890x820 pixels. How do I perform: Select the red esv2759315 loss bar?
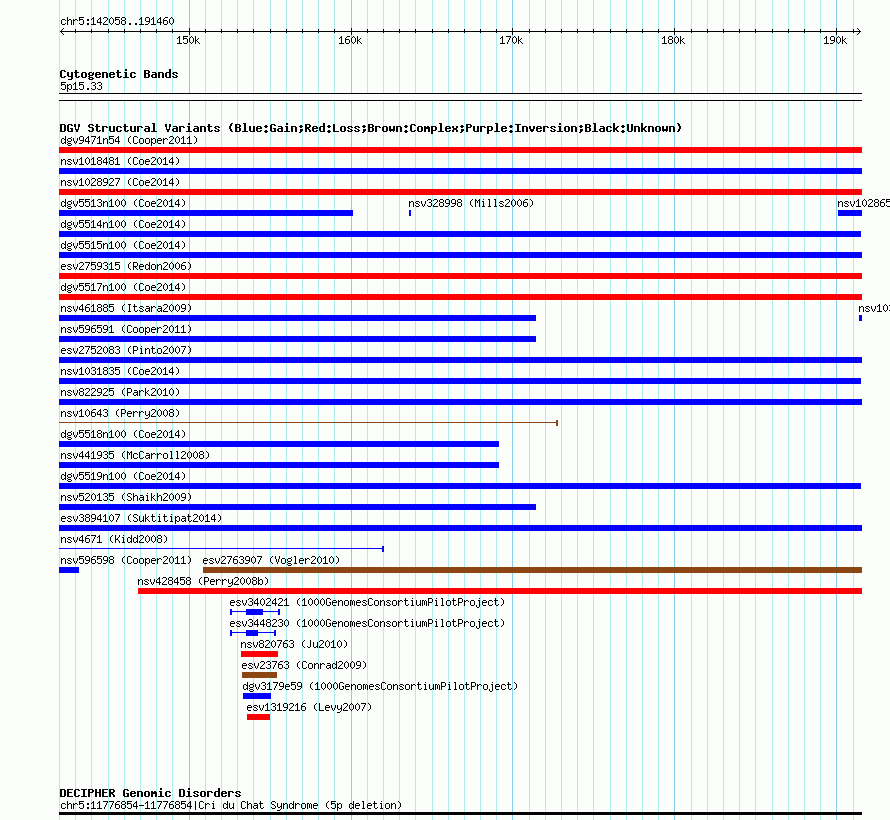[x=460, y=276]
